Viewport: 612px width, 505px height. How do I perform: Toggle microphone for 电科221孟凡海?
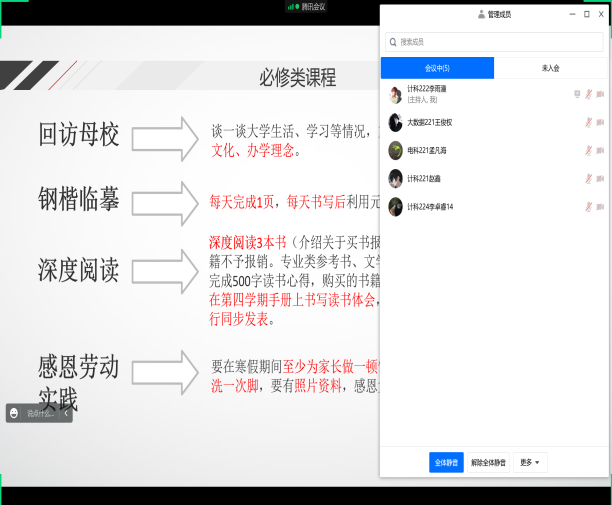(x=588, y=150)
